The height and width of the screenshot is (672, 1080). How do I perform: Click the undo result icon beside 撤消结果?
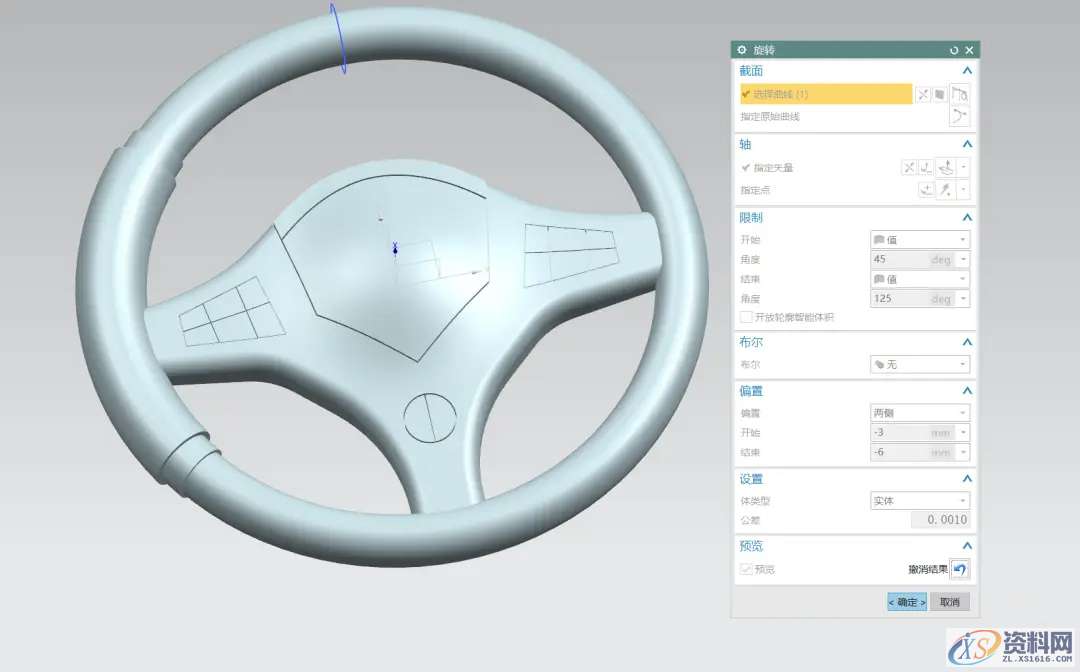tap(959, 569)
